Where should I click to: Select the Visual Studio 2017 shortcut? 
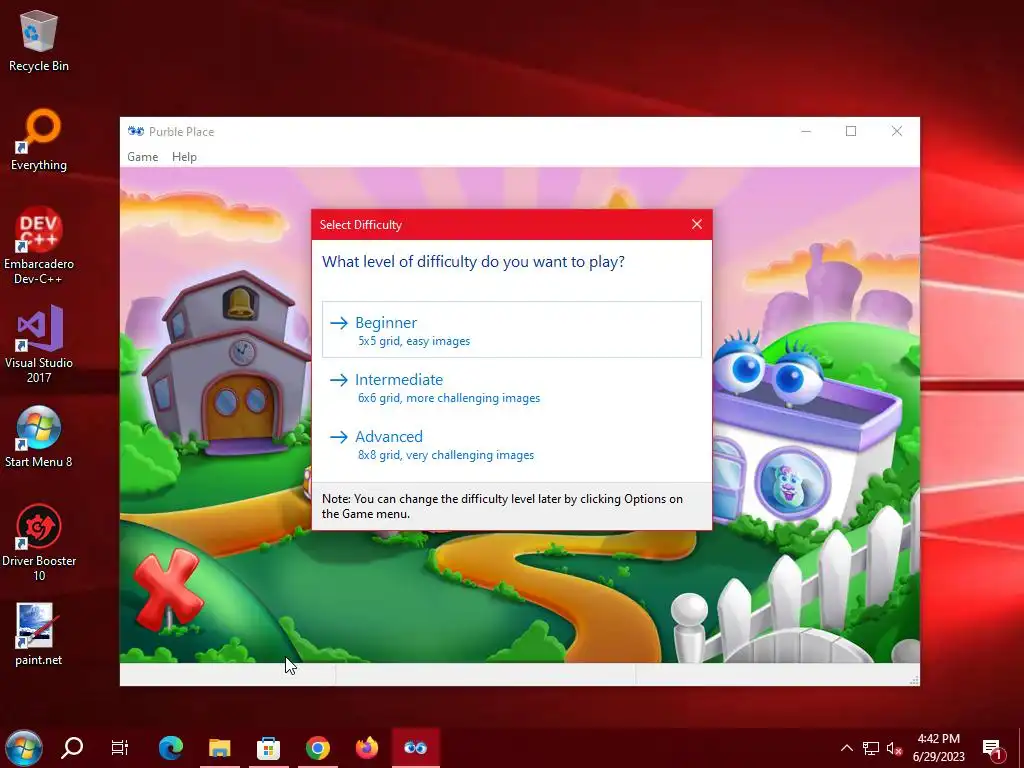click(39, 345)
